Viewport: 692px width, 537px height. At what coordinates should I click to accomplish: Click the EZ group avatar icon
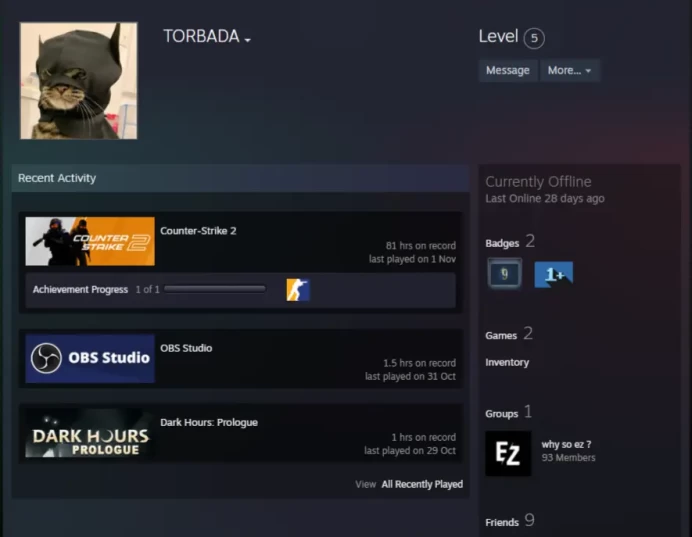click(508, 454)
